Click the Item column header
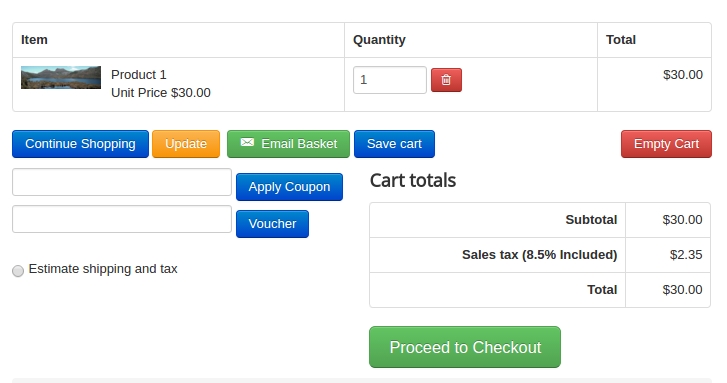 34,40
